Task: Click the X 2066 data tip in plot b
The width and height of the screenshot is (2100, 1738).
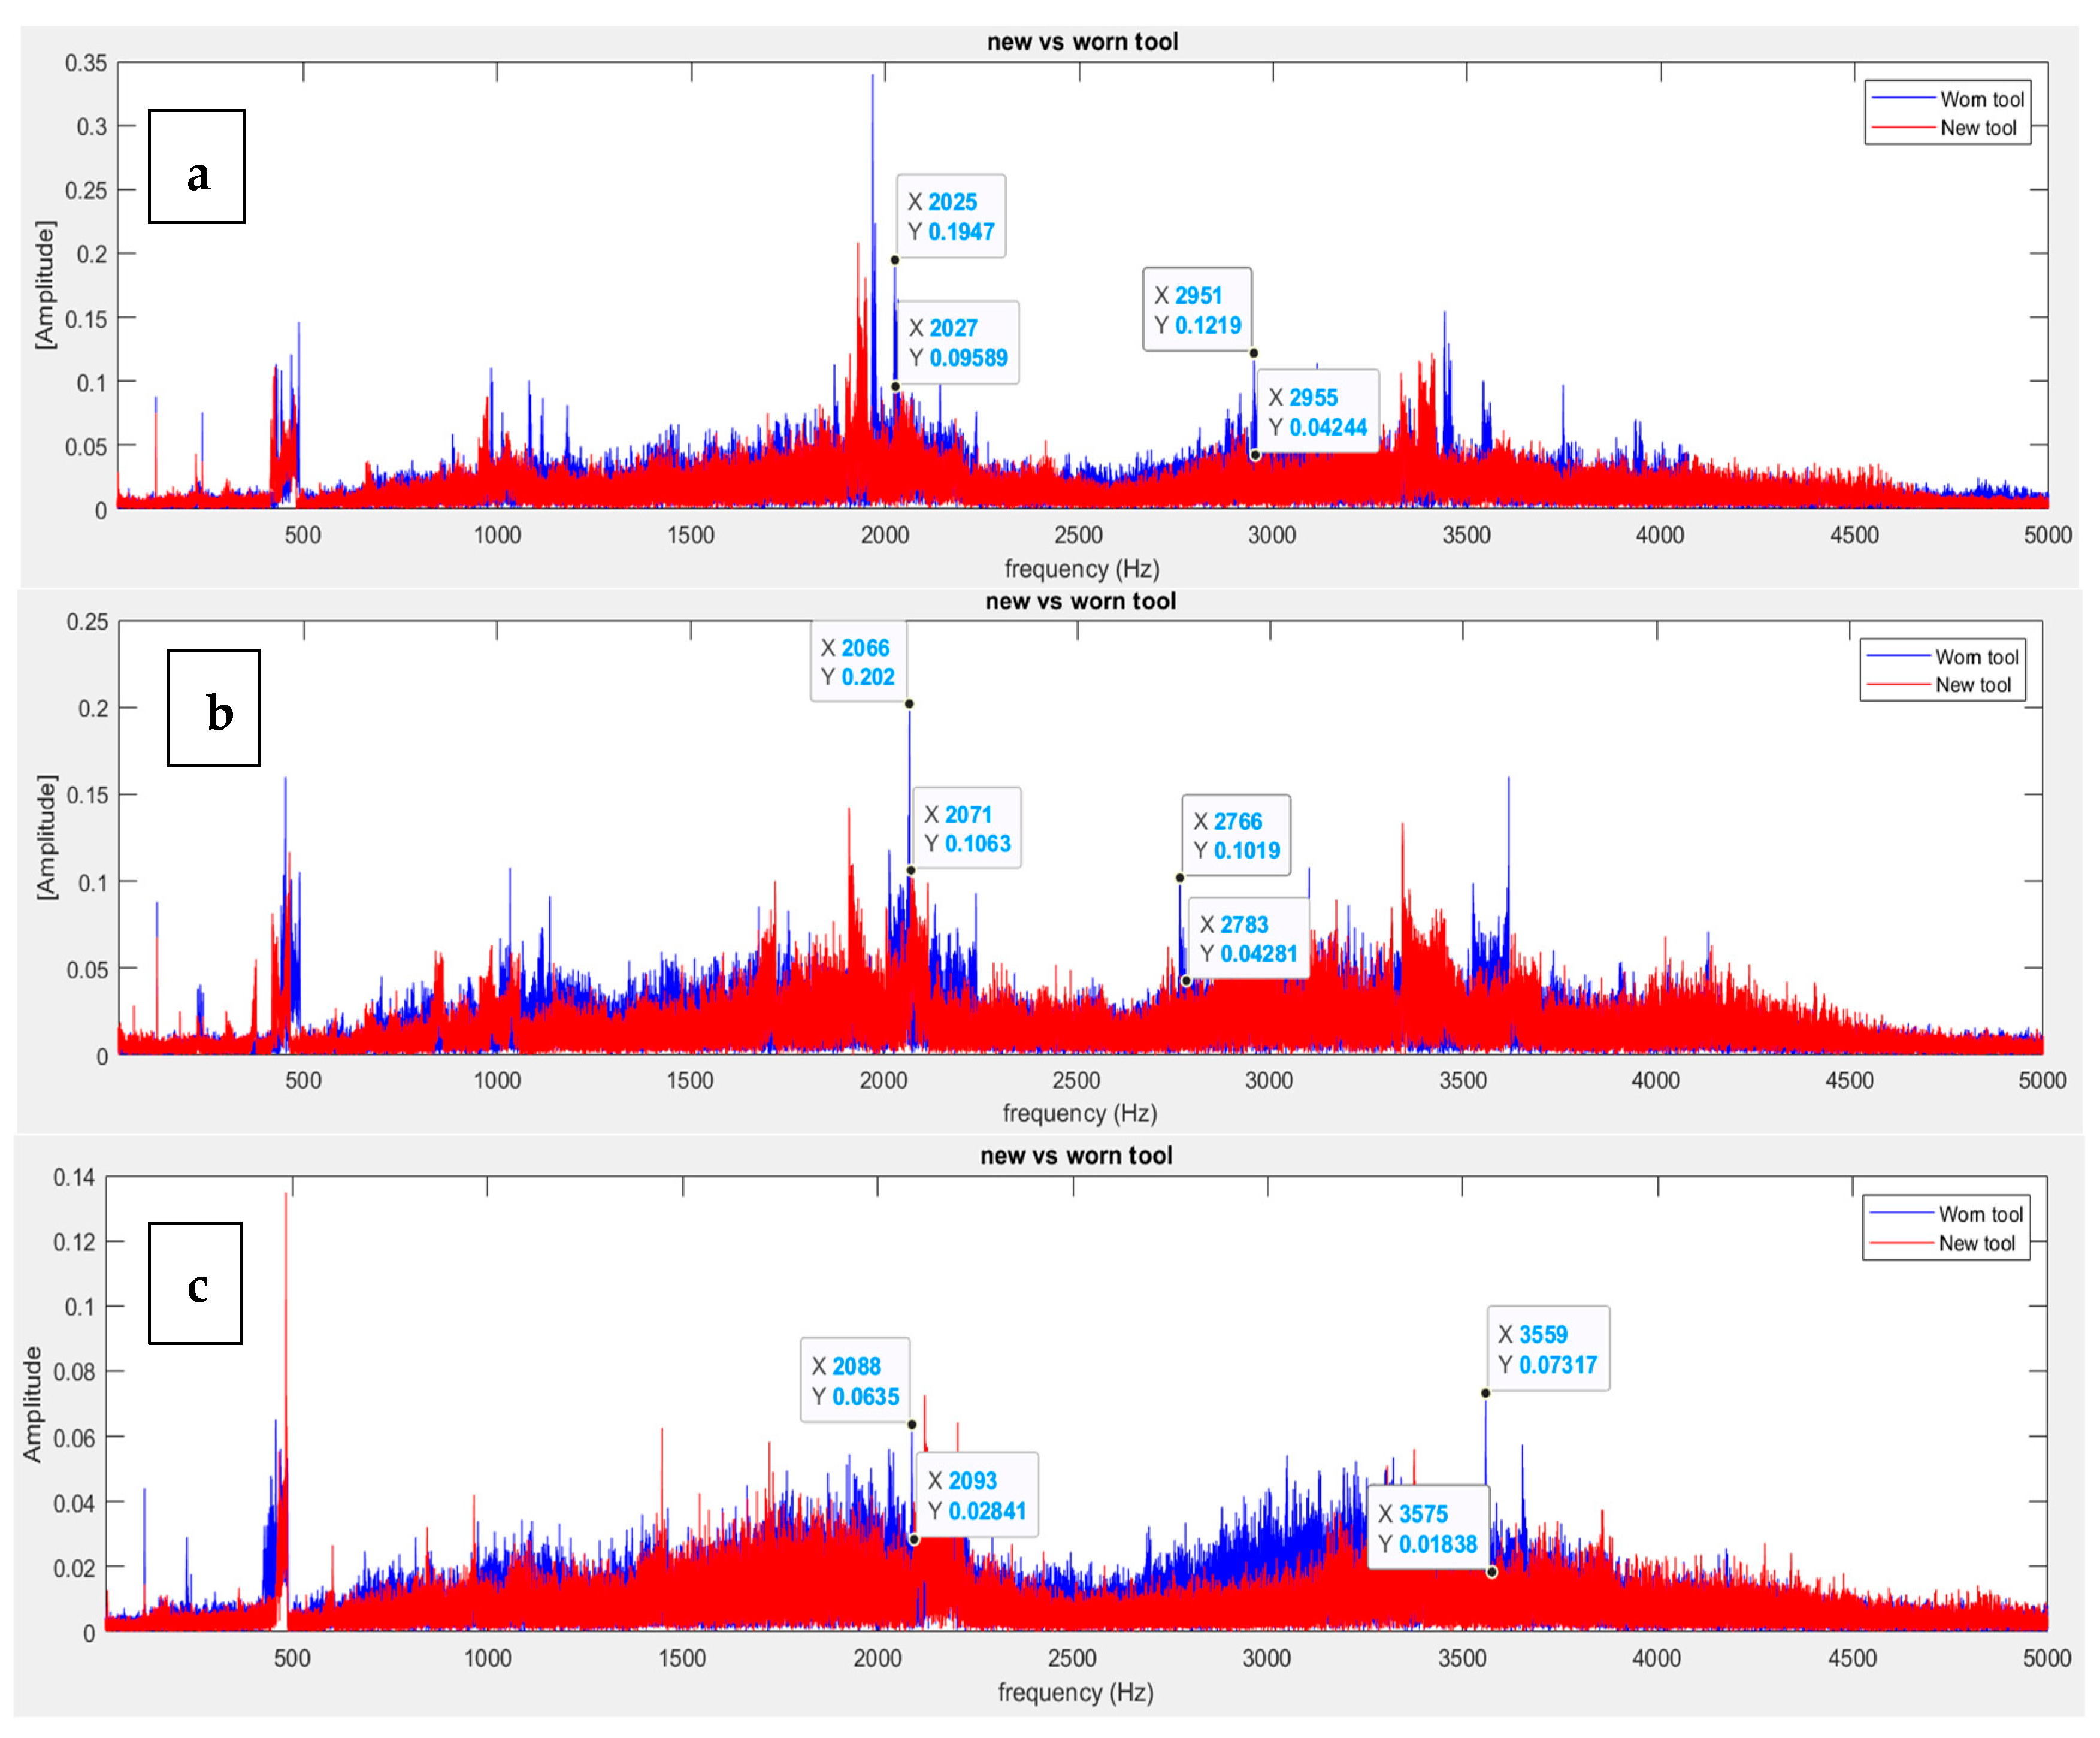Action: [x=858, y=662]
